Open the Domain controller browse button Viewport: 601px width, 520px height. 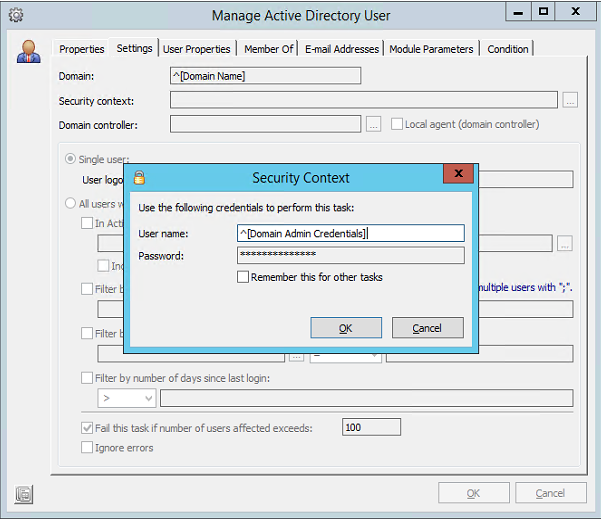pyautogui.click(x=373, y=124)
